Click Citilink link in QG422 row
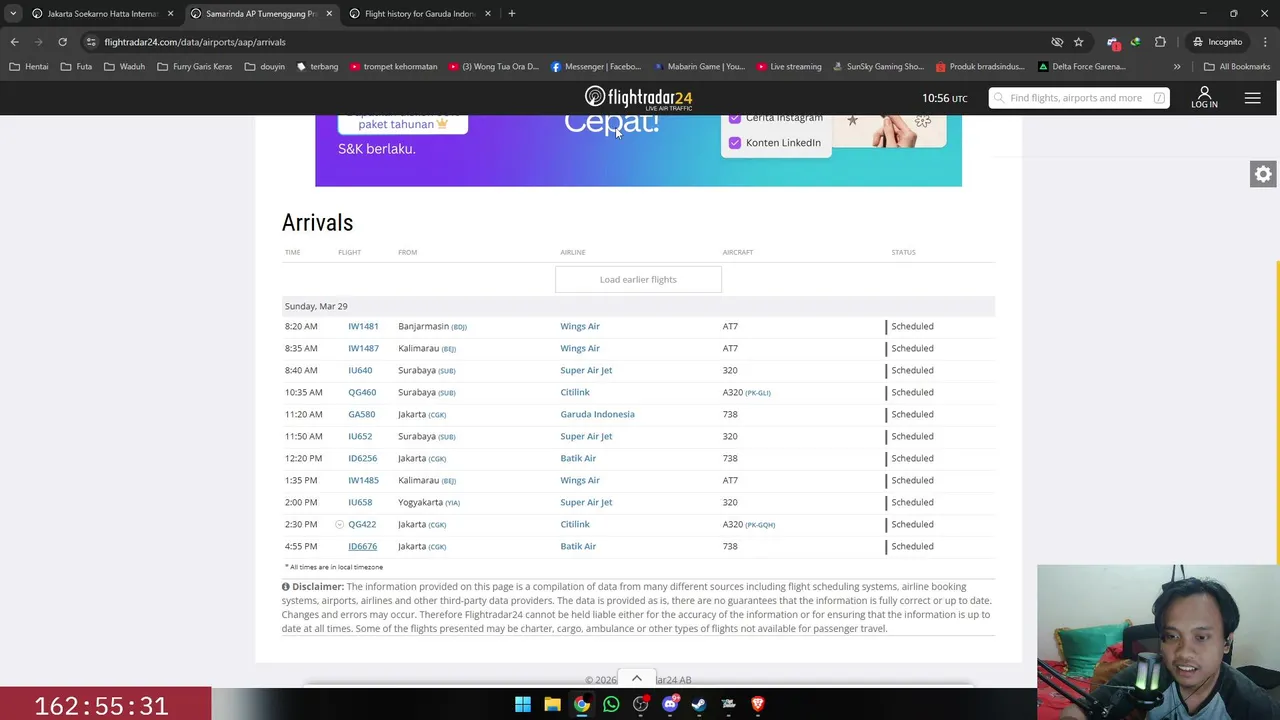This screenshot has width=1280, height=720. [575, 524]
